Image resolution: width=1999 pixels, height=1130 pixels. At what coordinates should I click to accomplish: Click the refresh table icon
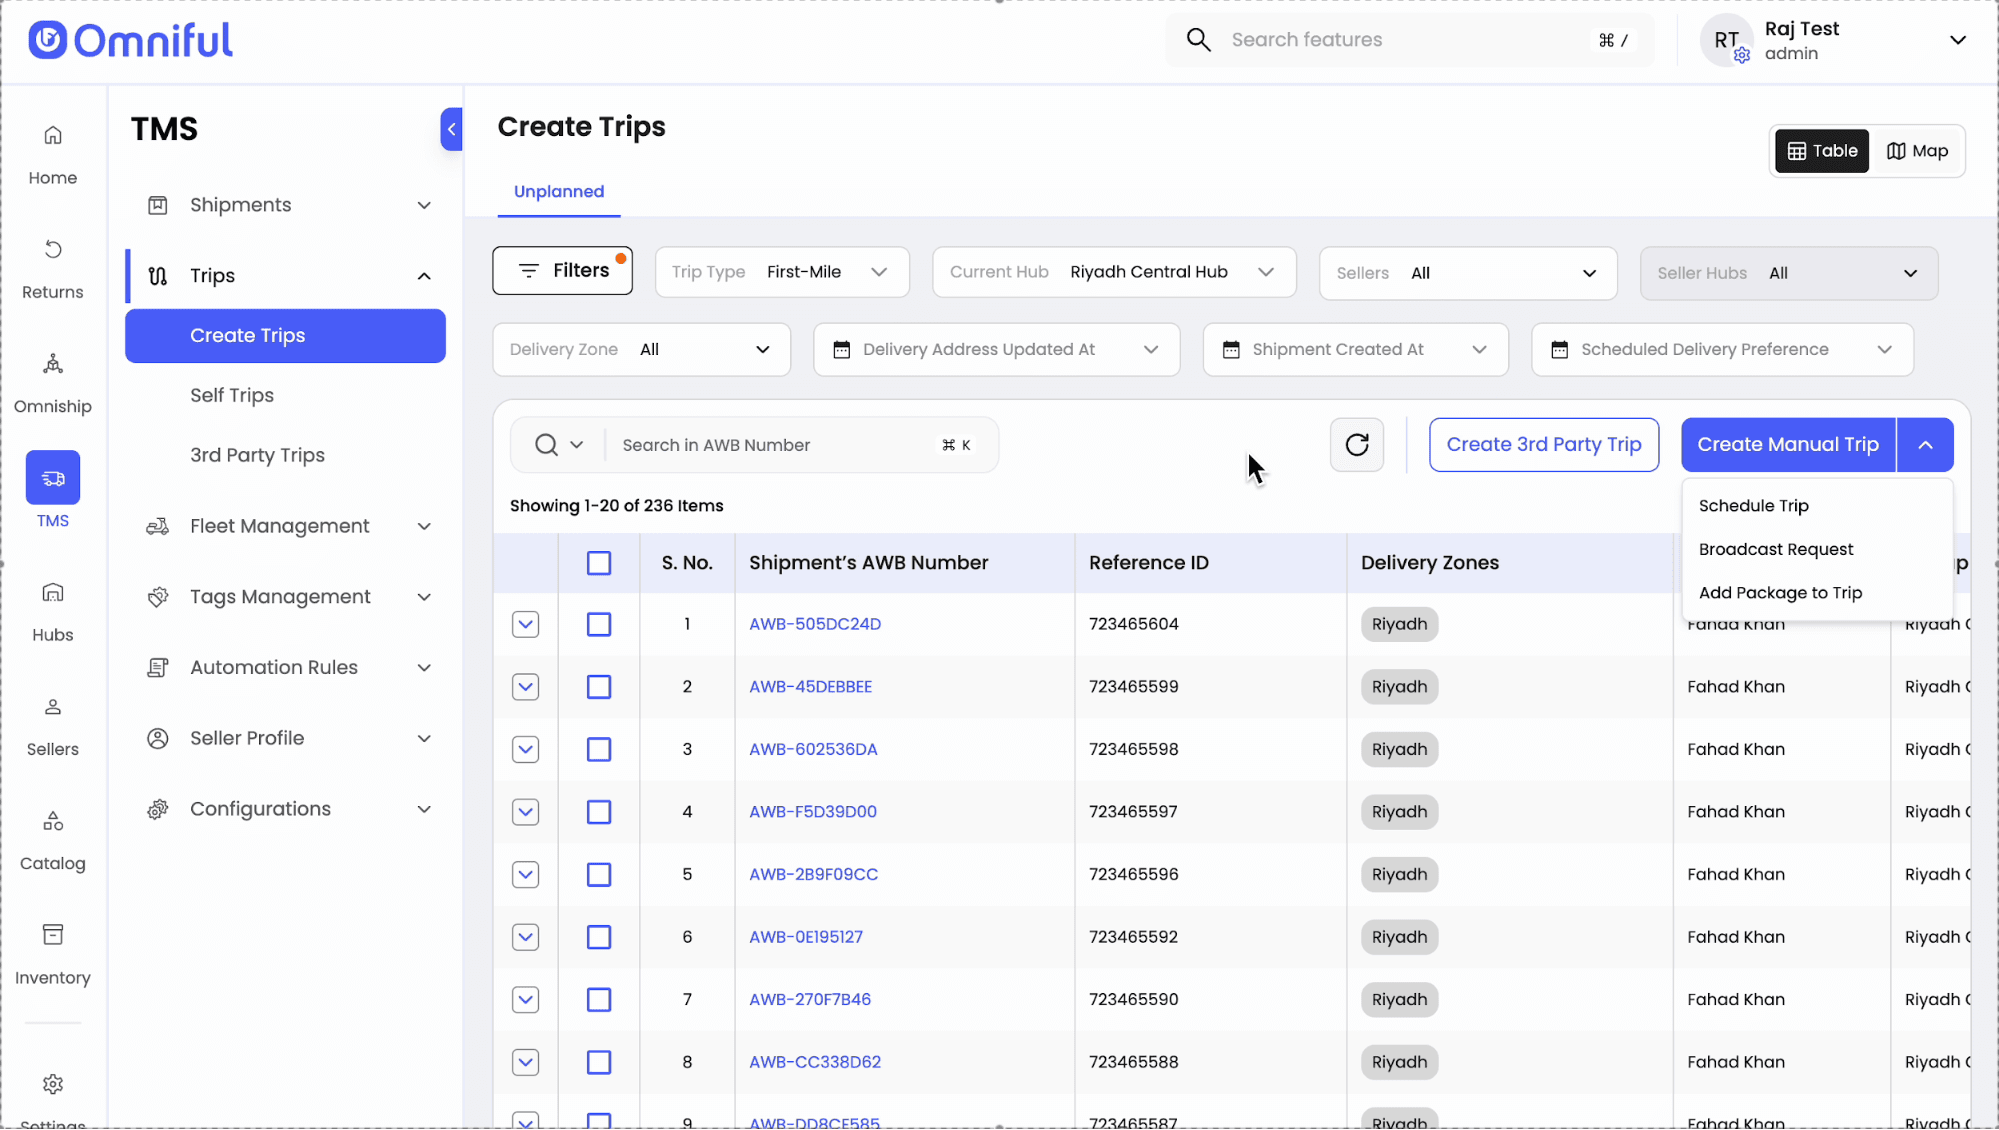(x=1356, y=445)
